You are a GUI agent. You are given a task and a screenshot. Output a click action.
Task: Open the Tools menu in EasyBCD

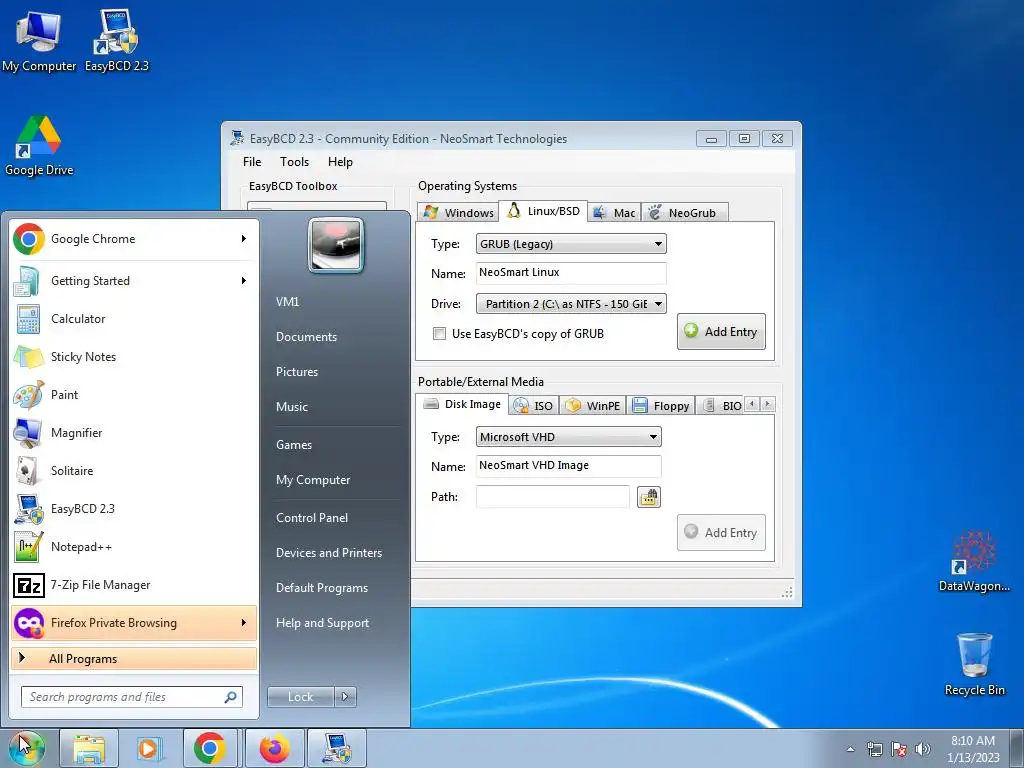pyautogui.click(x=294, y=162)
